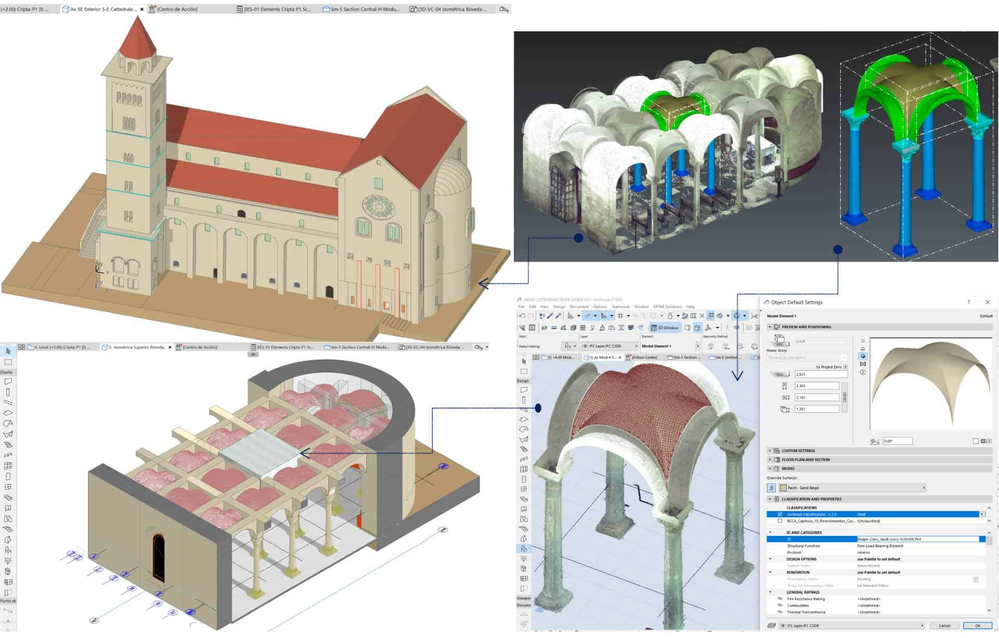Image resolution: width=999 pixels, height=638 pixels.
Task: Collapse the General Ratings group
Action: 770,592
